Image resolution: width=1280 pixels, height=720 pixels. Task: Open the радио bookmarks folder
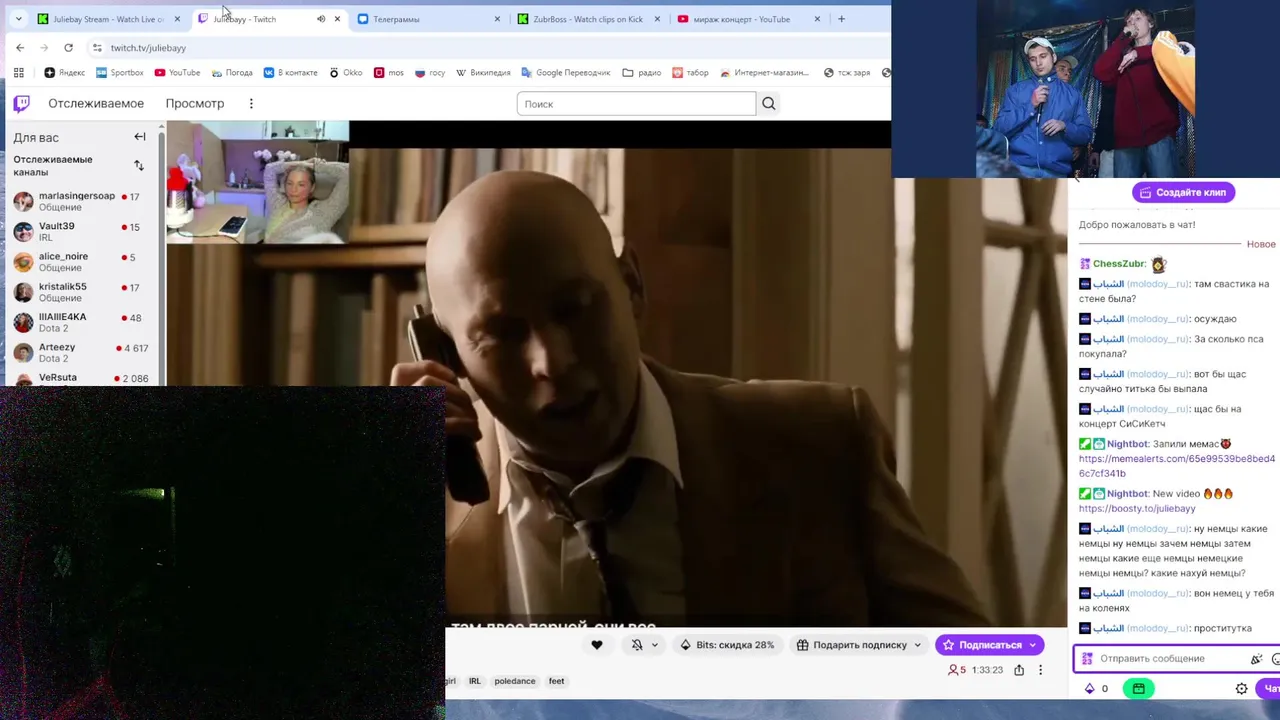642,73
